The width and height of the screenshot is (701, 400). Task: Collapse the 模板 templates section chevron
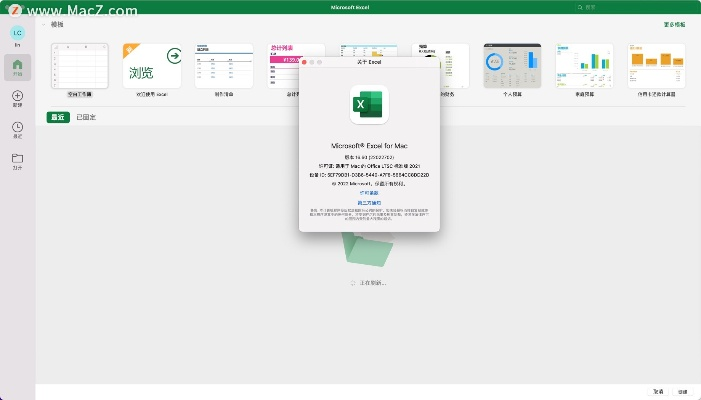(43, 23)
